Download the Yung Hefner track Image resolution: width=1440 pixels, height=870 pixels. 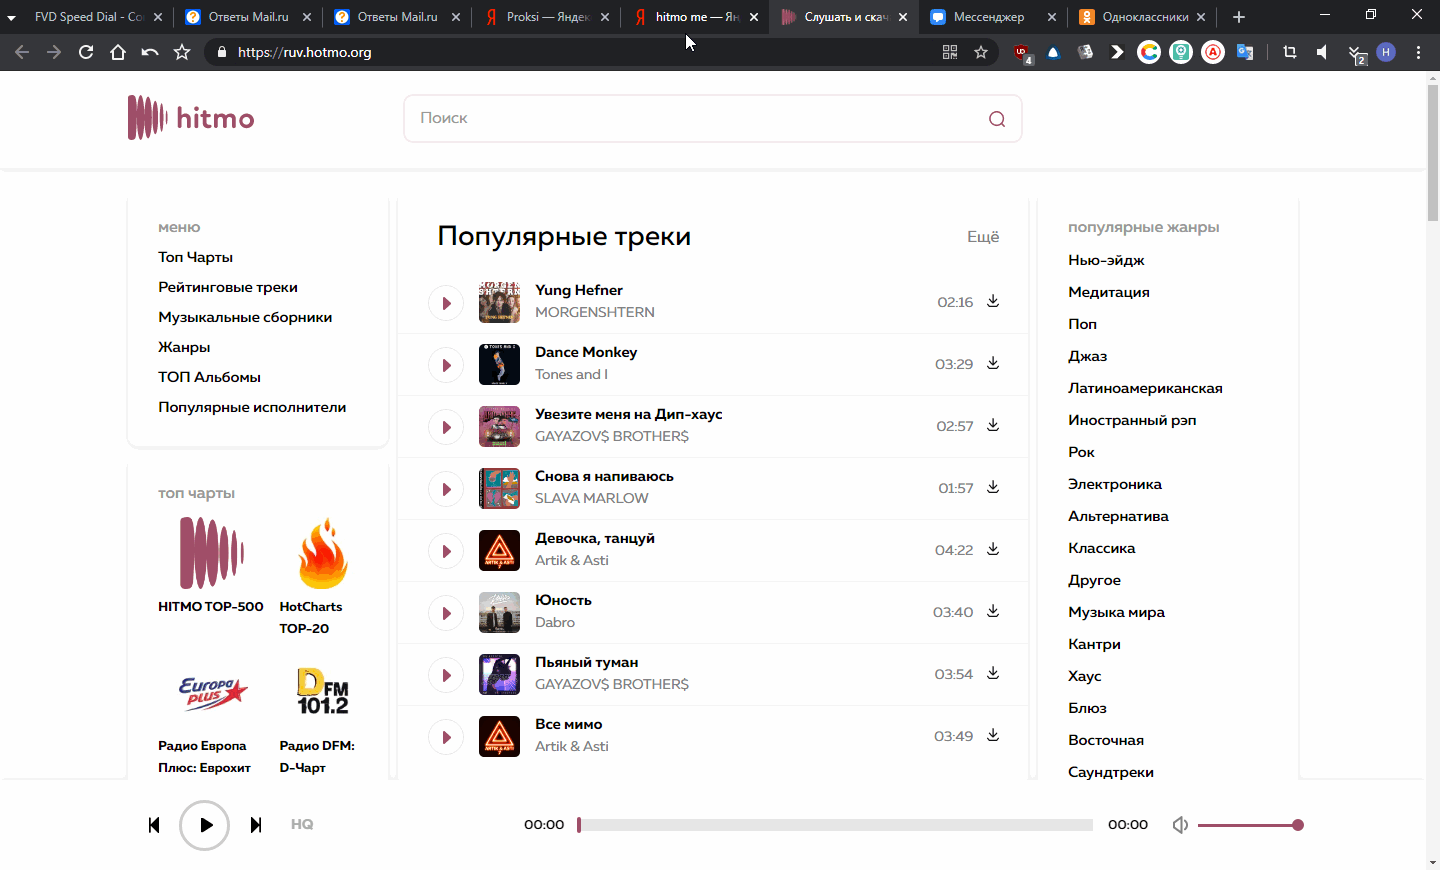(x=993, y=301)
